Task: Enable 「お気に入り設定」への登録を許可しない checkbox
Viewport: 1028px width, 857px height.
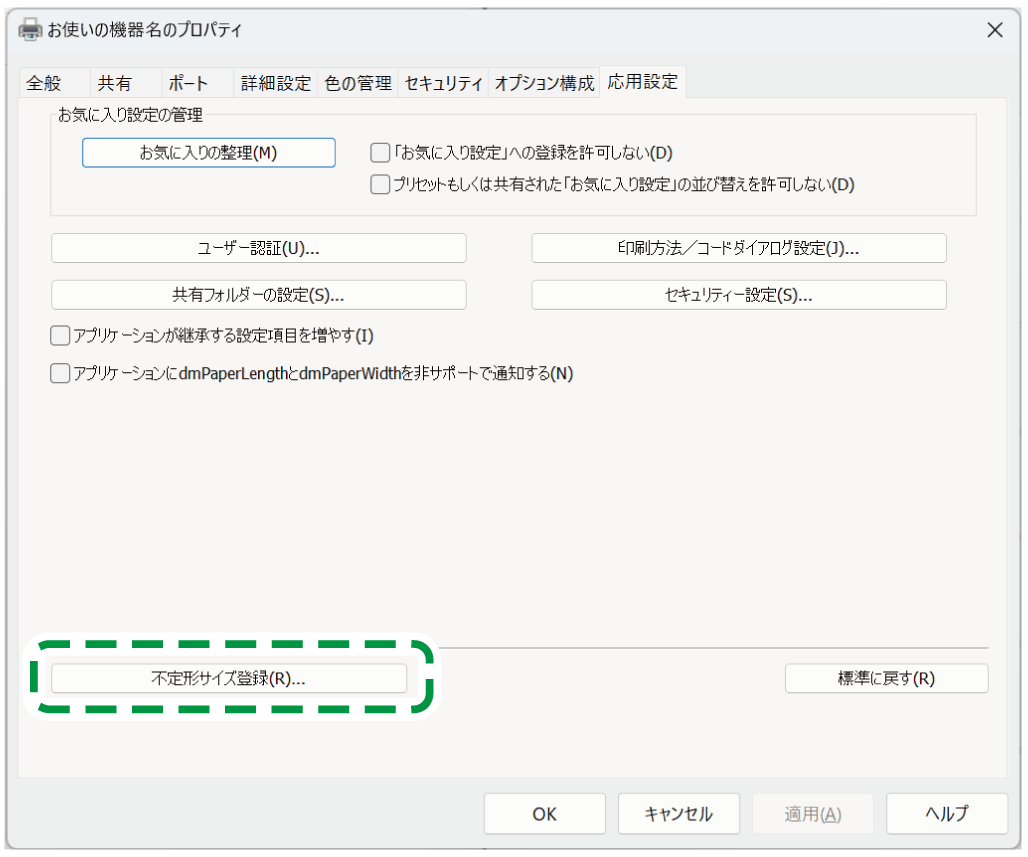Action: click(380, 153)
